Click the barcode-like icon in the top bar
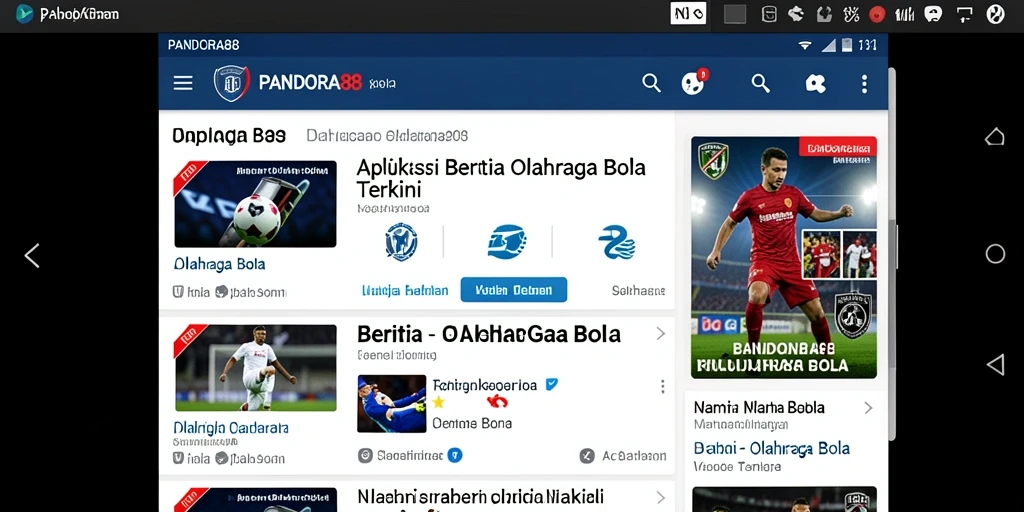Image resolution: width=1024 pixels, height=512 pixels. coord(904,14)
